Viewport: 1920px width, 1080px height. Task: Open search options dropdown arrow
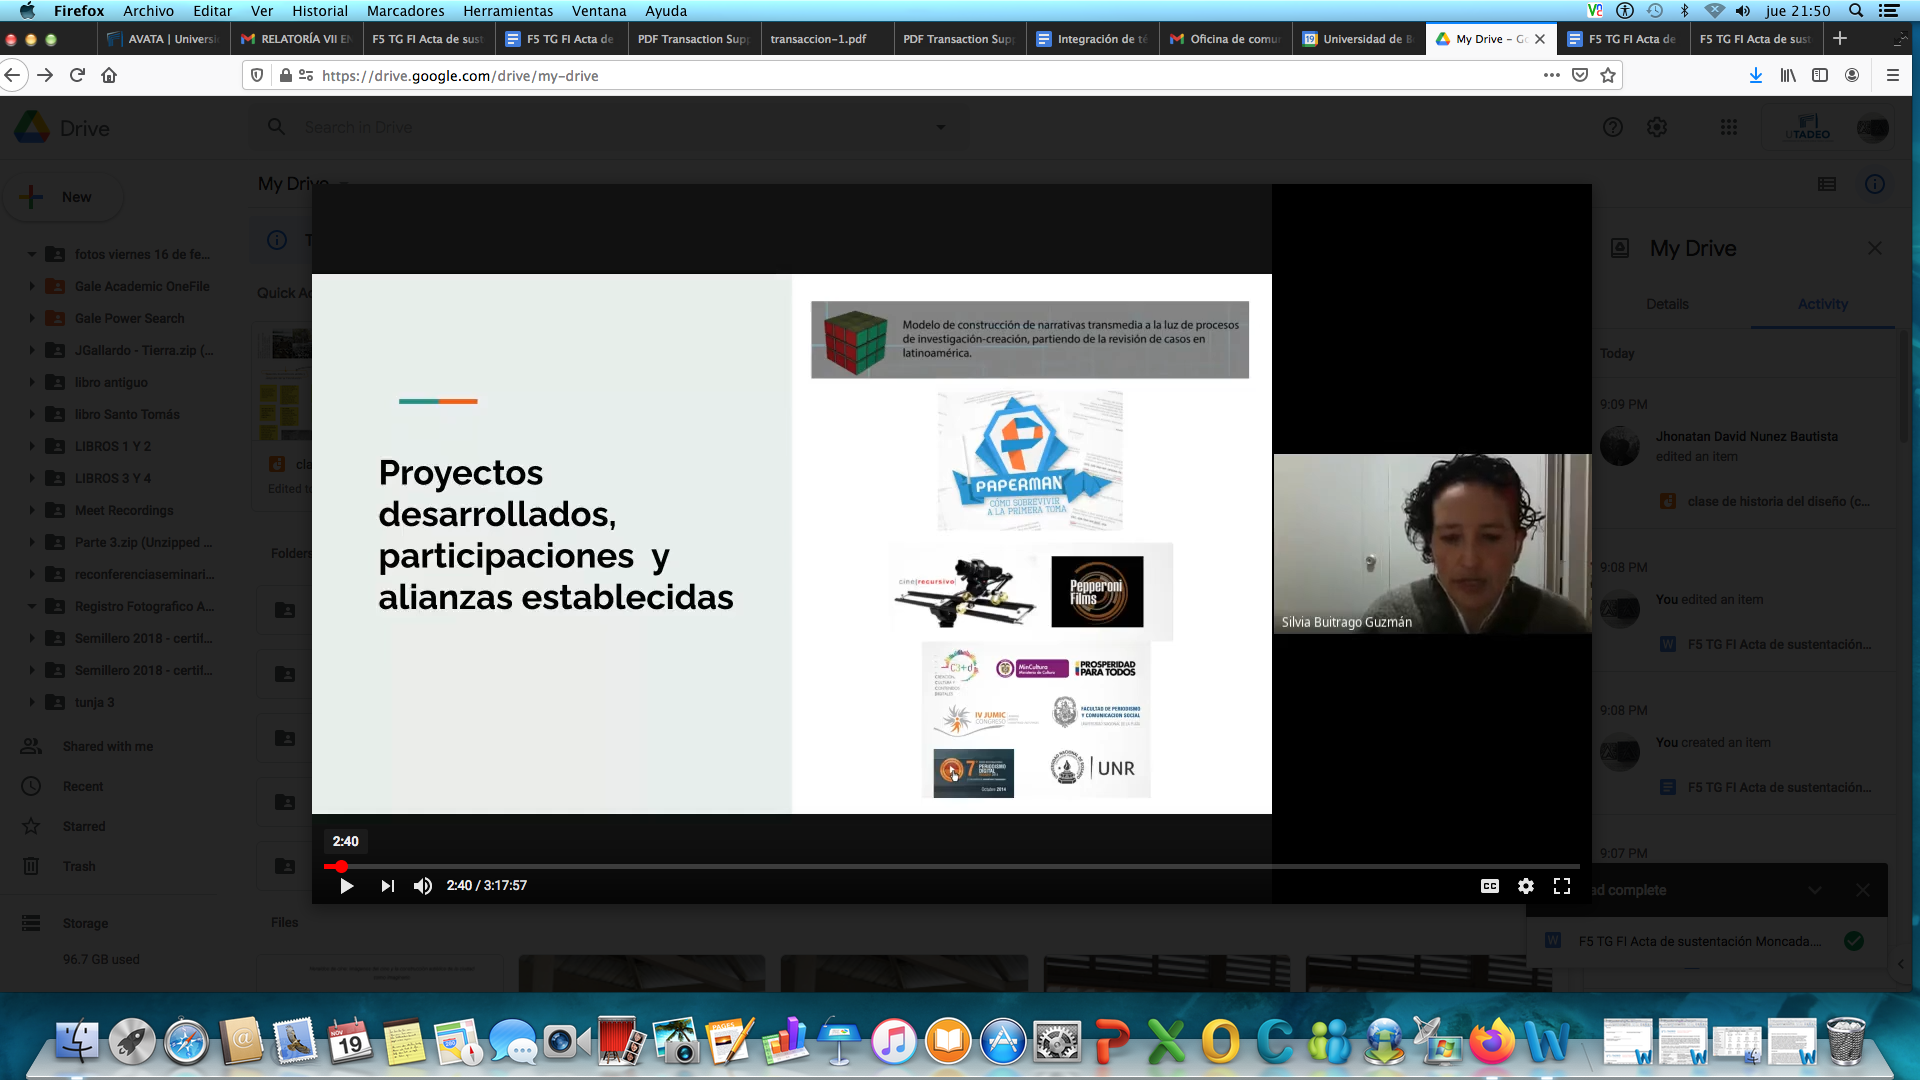click(940, 127)
